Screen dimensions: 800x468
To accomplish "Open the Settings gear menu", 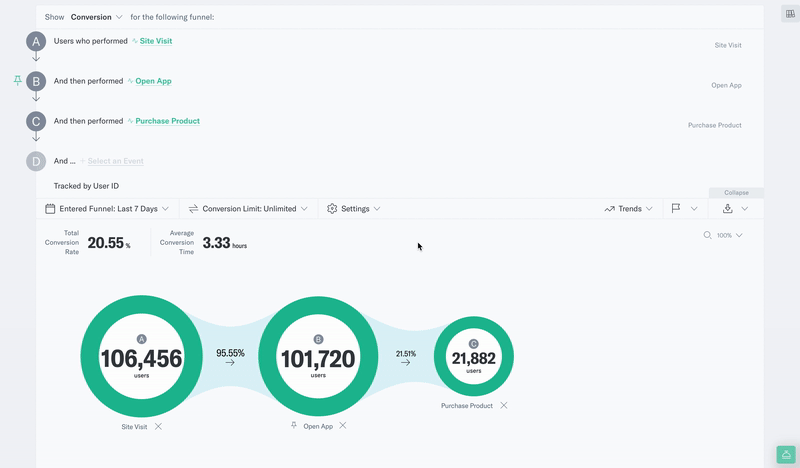I will [354, 209].
